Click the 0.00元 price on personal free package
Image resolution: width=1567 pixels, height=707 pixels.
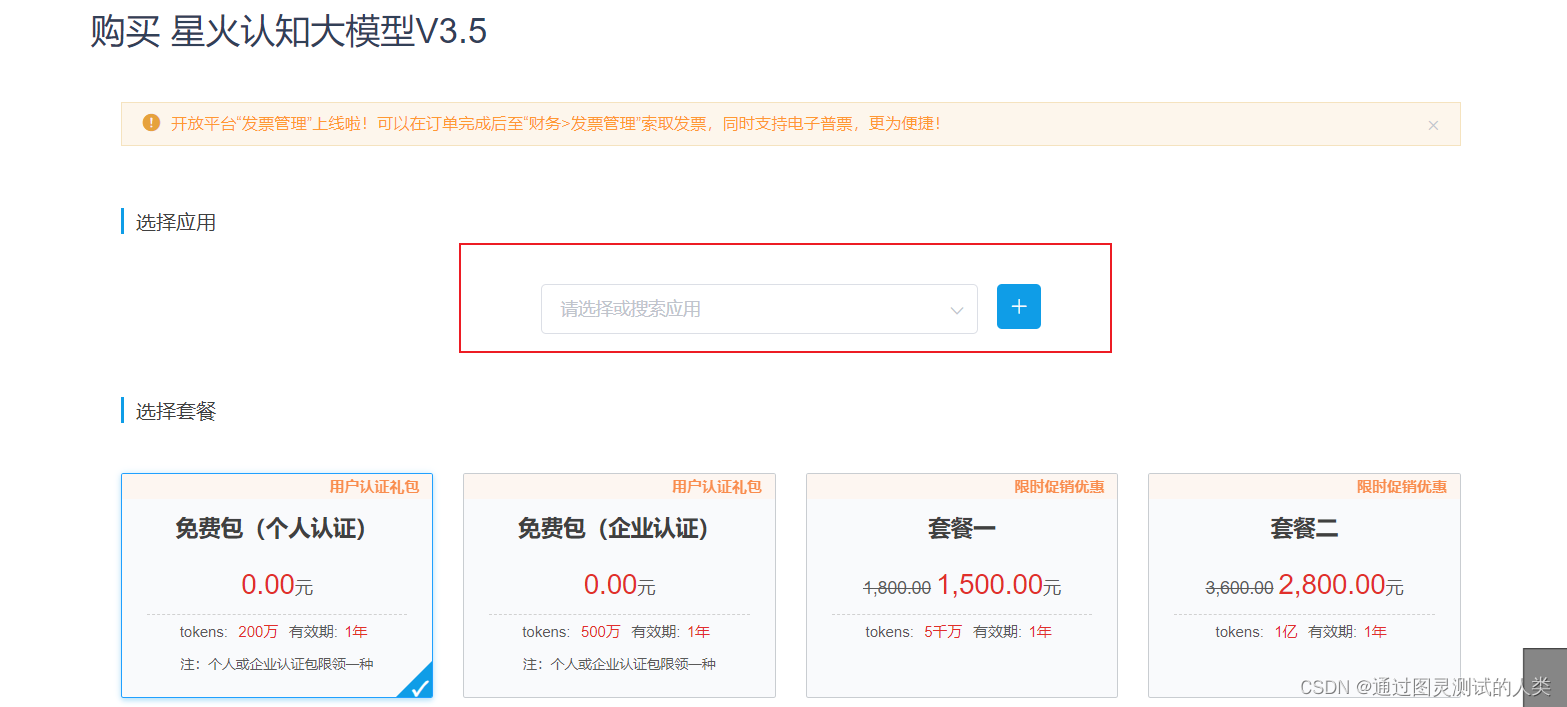(277, 585)
